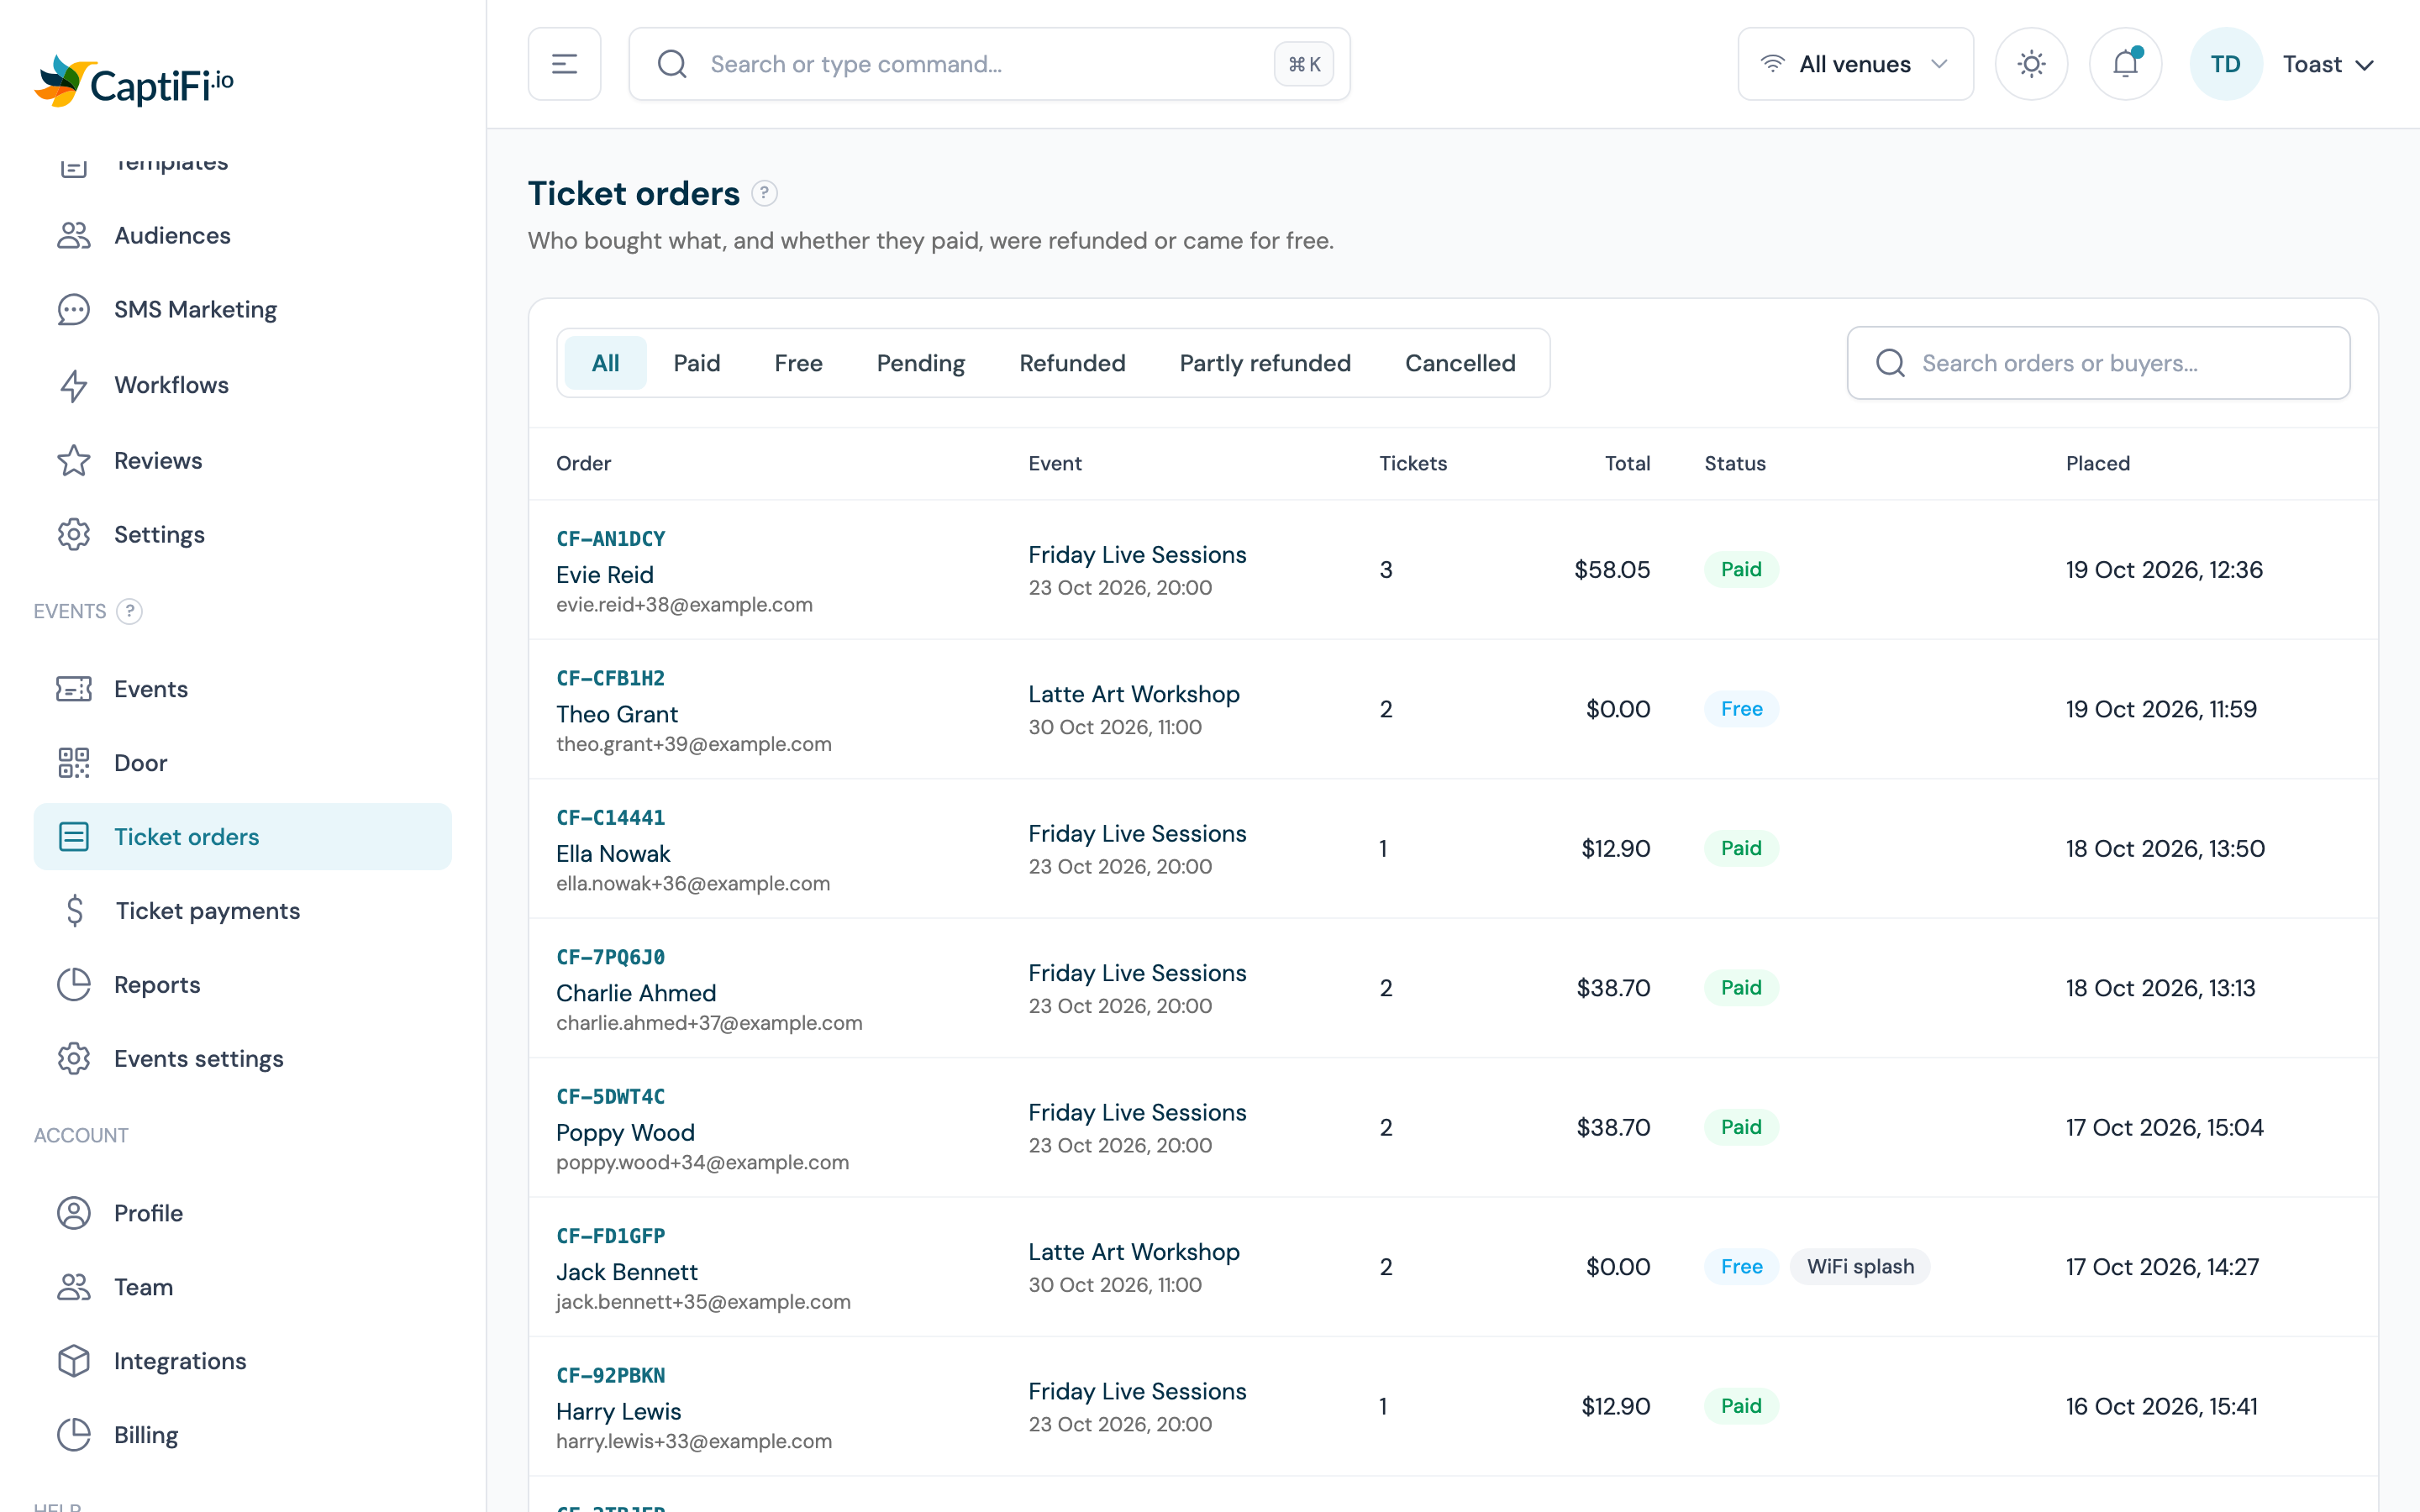
Task: Open the Reviews page
Action: [x=242, y=460]
